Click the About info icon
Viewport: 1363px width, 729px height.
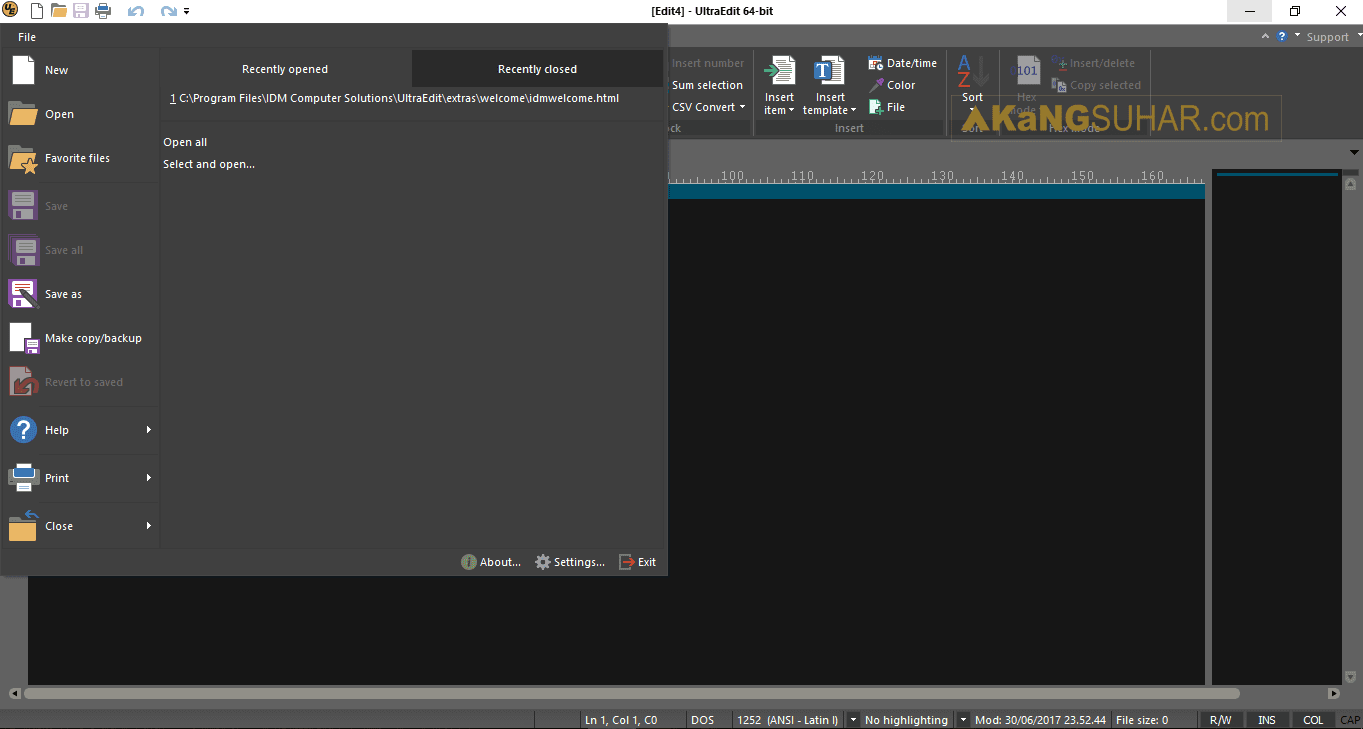(x=468, y=562)
